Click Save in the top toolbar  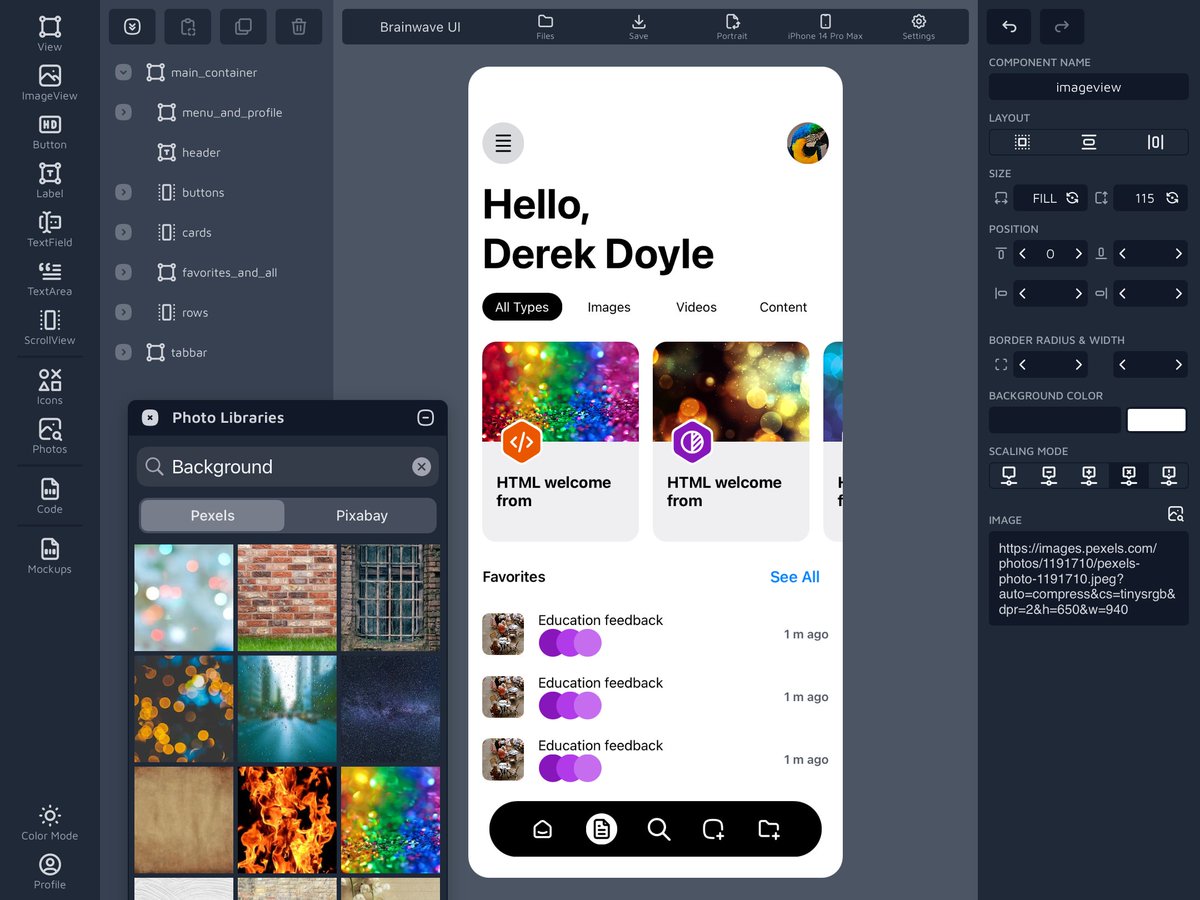[638, 27]
